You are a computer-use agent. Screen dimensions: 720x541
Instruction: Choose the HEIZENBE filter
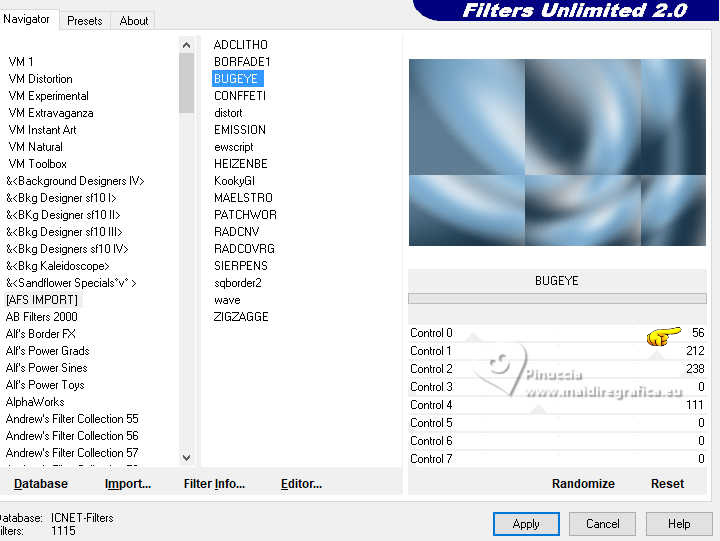(x=241, y=163)
